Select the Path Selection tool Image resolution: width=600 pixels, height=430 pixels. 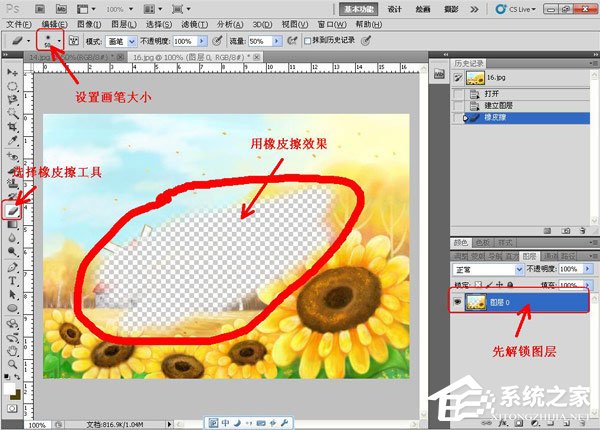pyautogui.click(x=12, y=294)
